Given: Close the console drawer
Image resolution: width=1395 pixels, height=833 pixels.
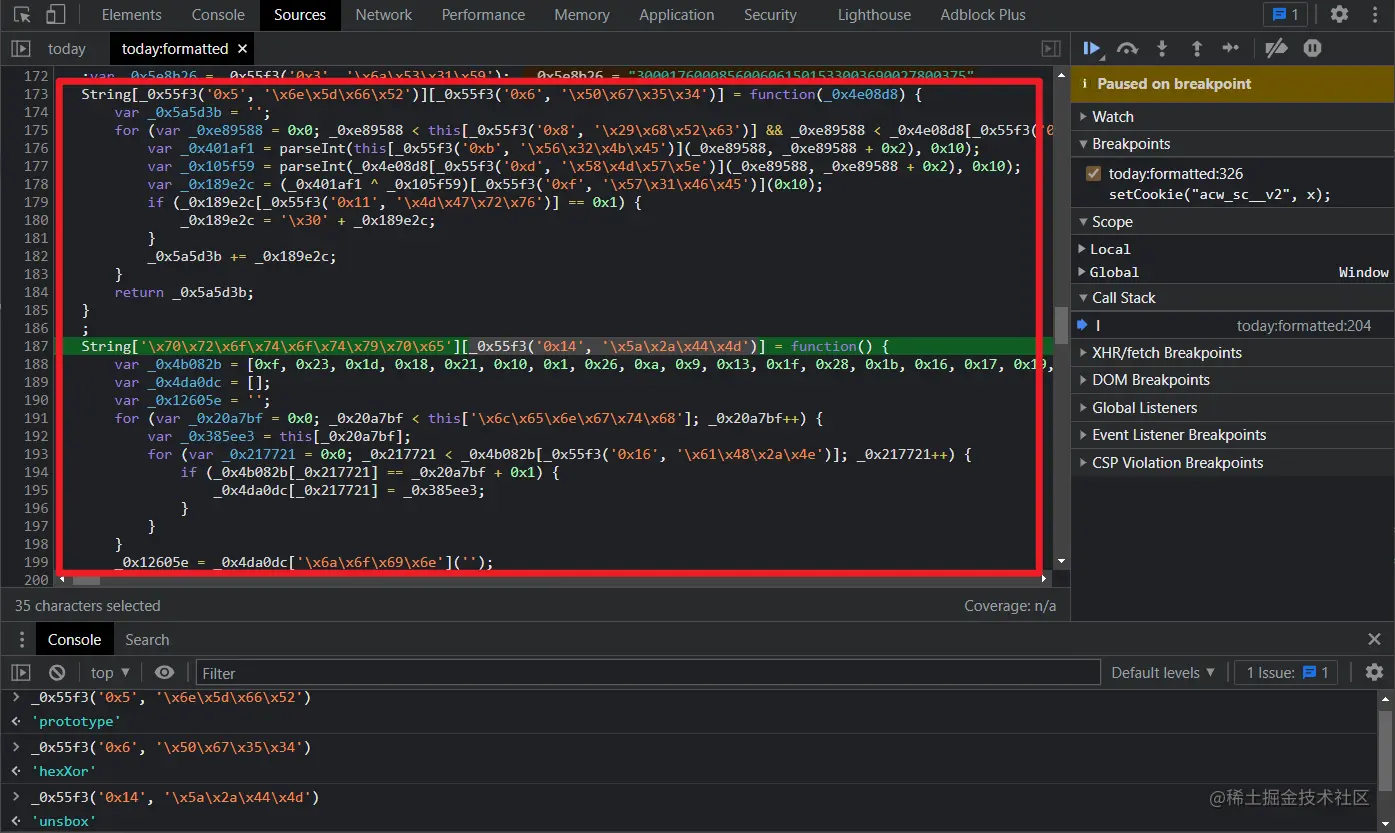Looking at the screenshot, I should 1375,639.
